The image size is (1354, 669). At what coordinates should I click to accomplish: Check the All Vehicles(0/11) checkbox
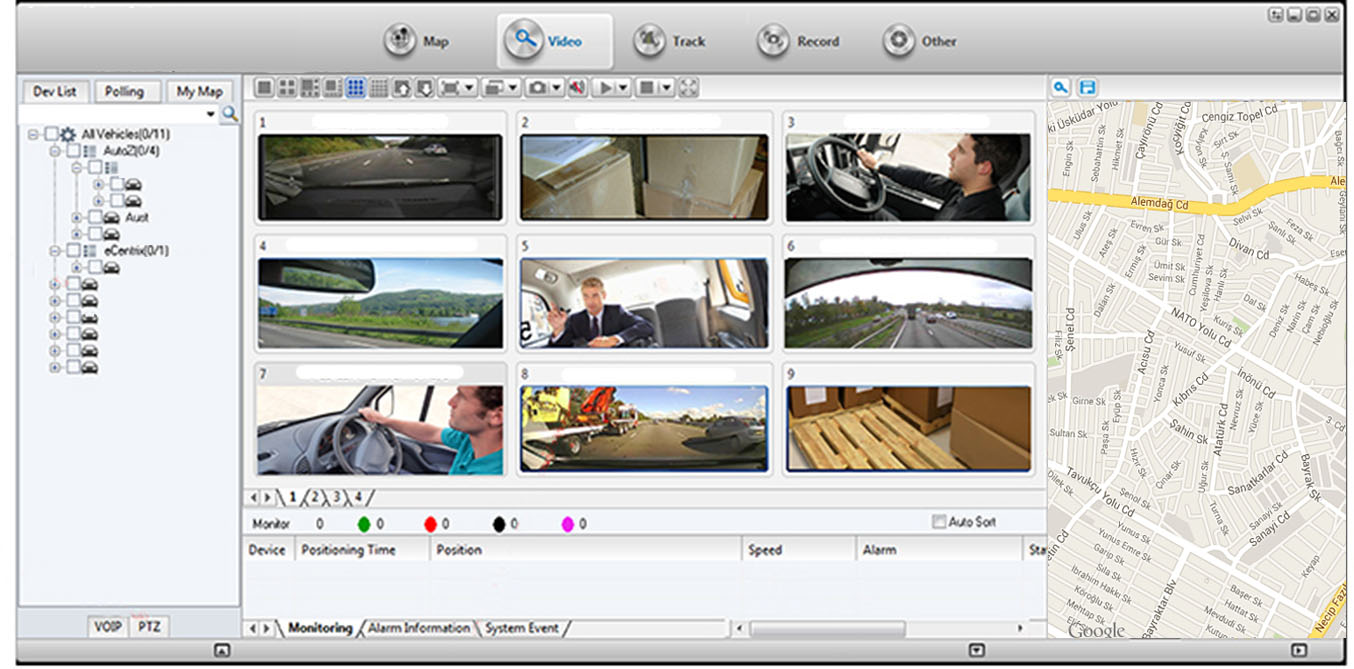[51, 134]
